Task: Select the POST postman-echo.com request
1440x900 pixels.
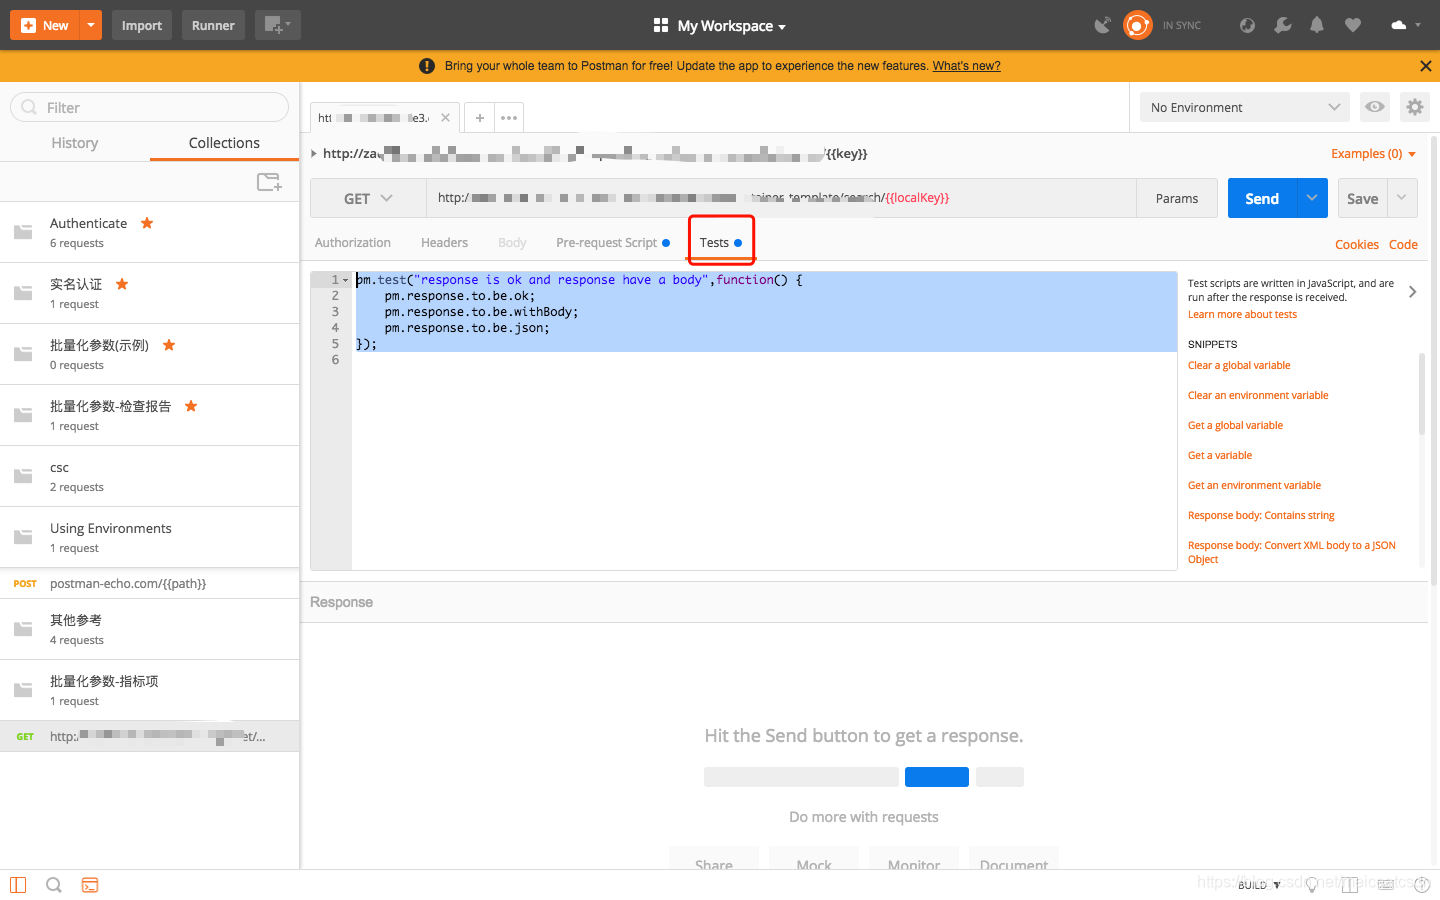Action: (150, 583)
